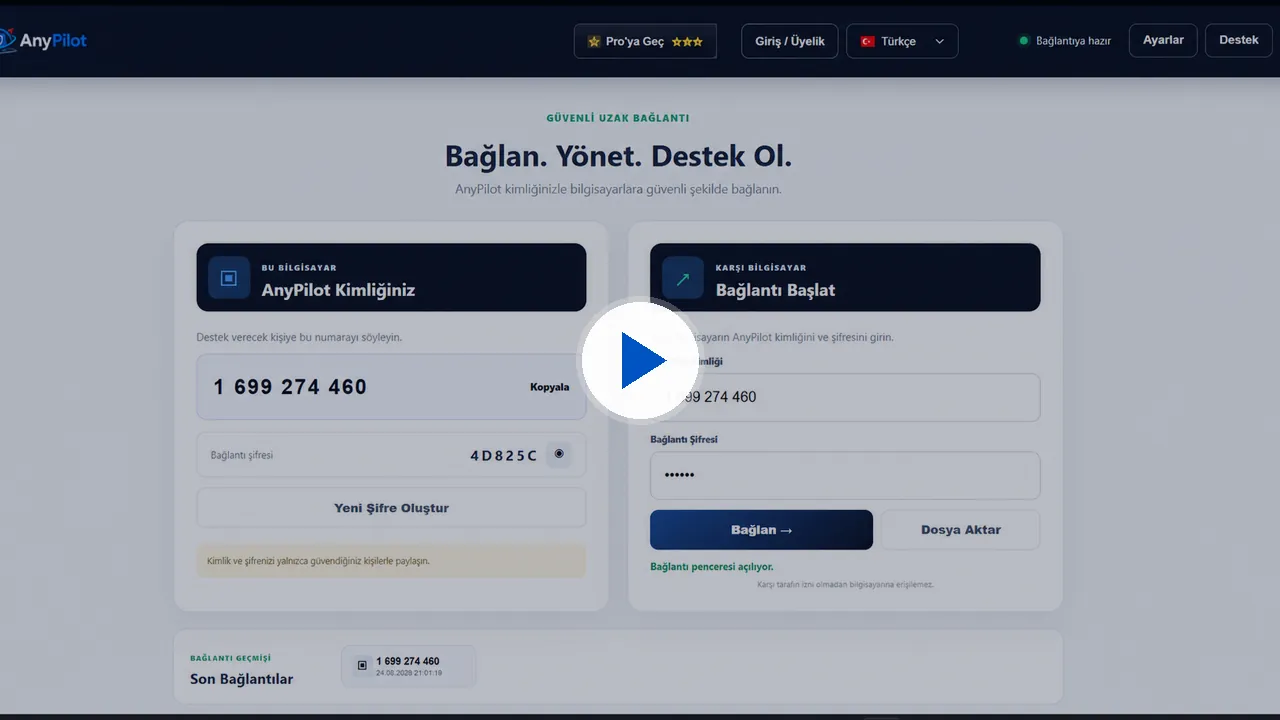Click the Turkish flag icon in the language selector
The height and width of the screenshot is (720, 1280).
tap(867, 41)
